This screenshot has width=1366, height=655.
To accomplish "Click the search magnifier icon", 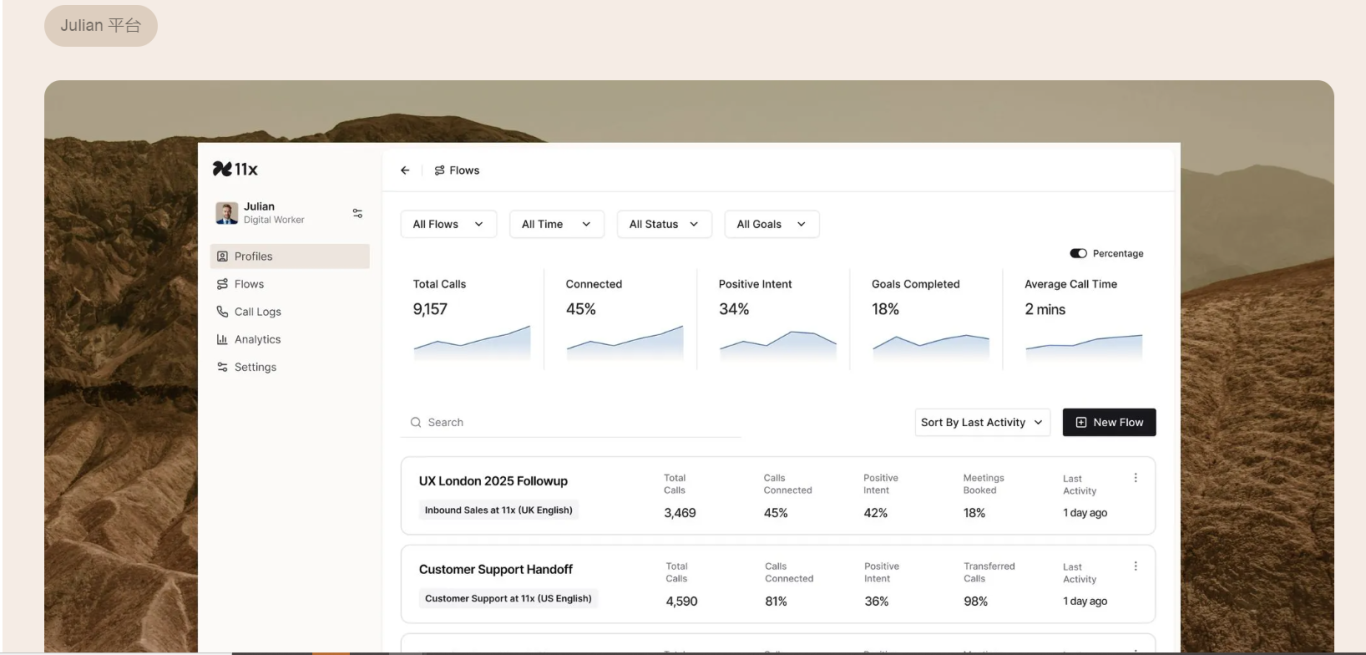I will pos(416,422).
